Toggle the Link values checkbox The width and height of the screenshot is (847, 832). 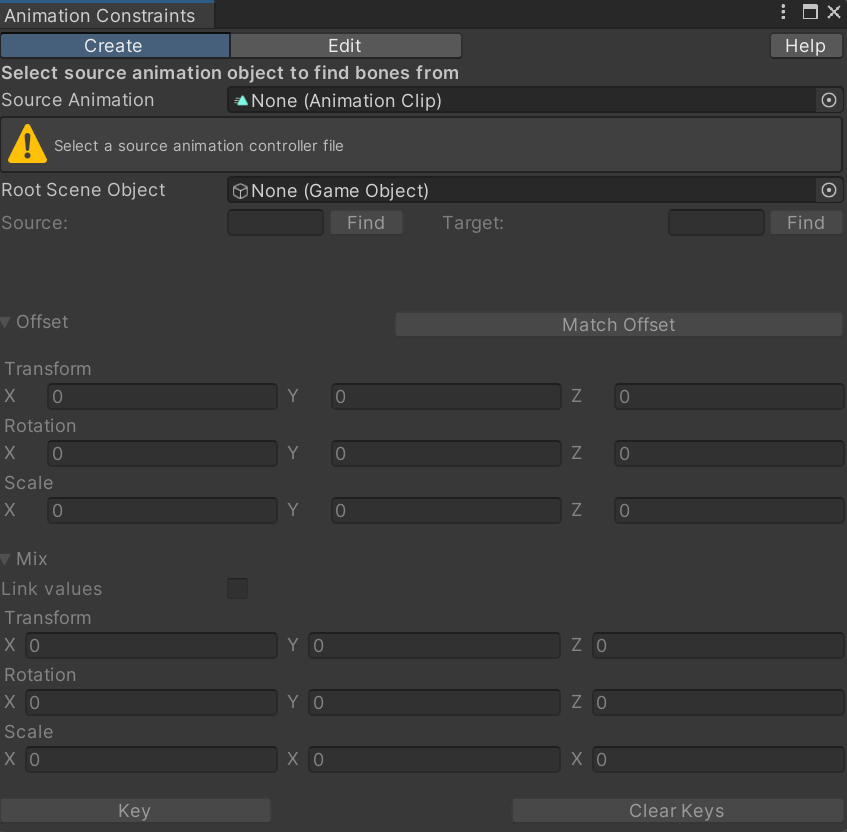point(238,588)
